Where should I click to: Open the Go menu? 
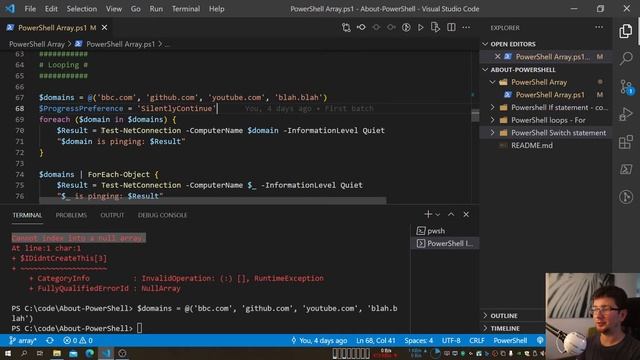pyautogui.click(x=136, y=9)
